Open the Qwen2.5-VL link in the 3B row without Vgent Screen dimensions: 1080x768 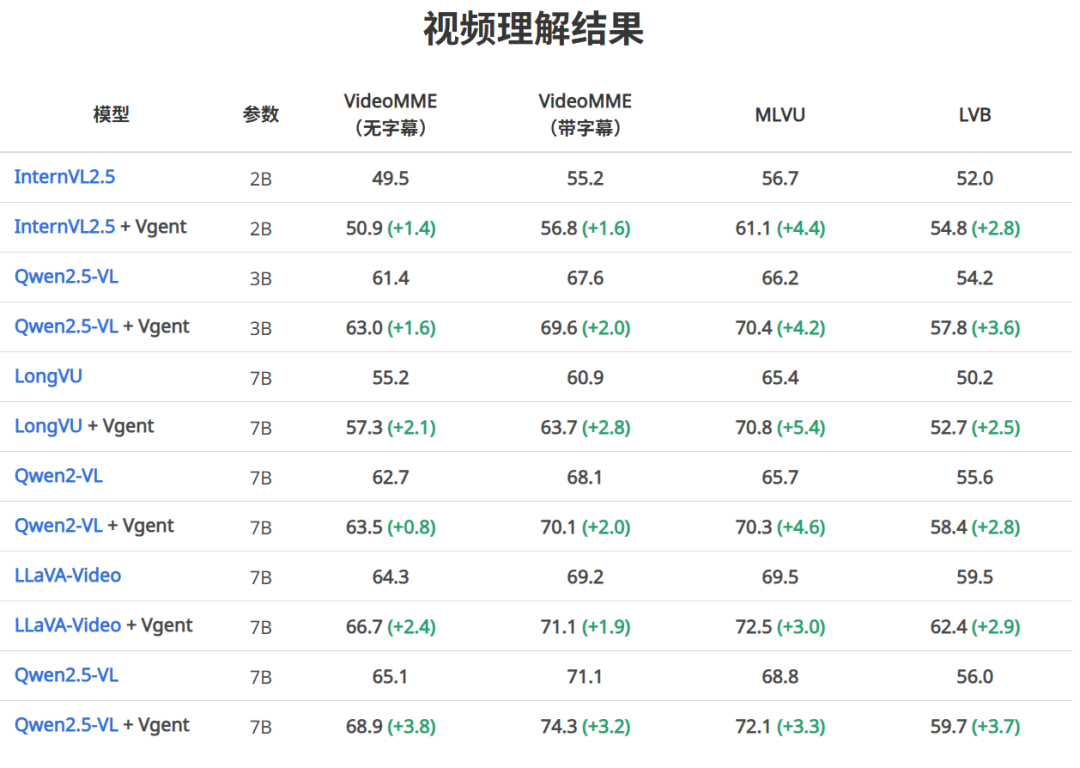click(x=66, y=277)
